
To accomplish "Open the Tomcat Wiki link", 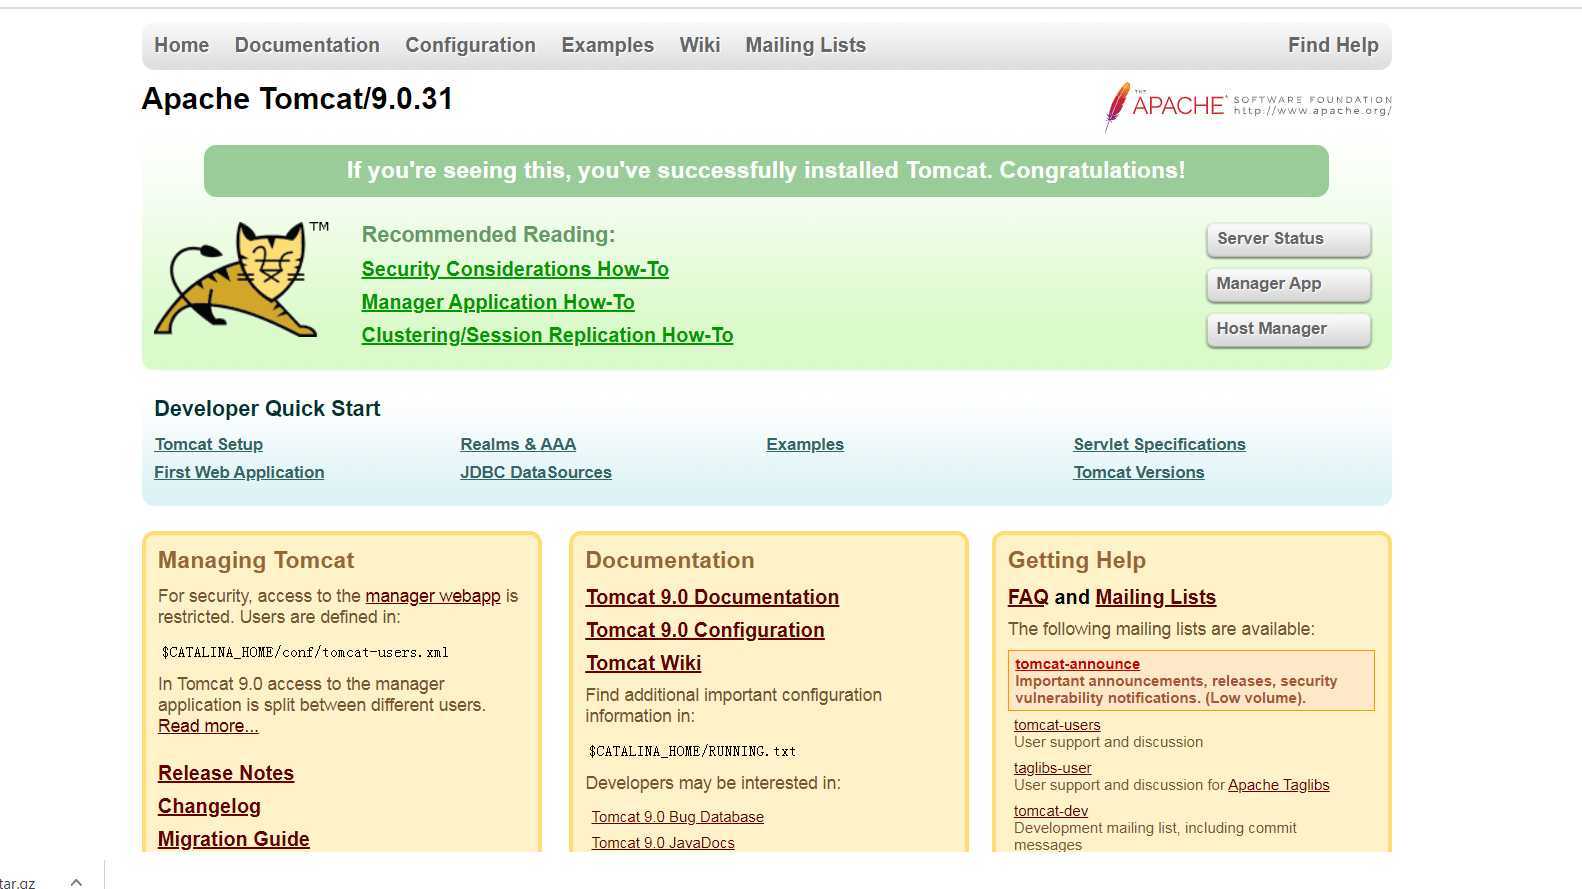I will (x=643, y=663).
